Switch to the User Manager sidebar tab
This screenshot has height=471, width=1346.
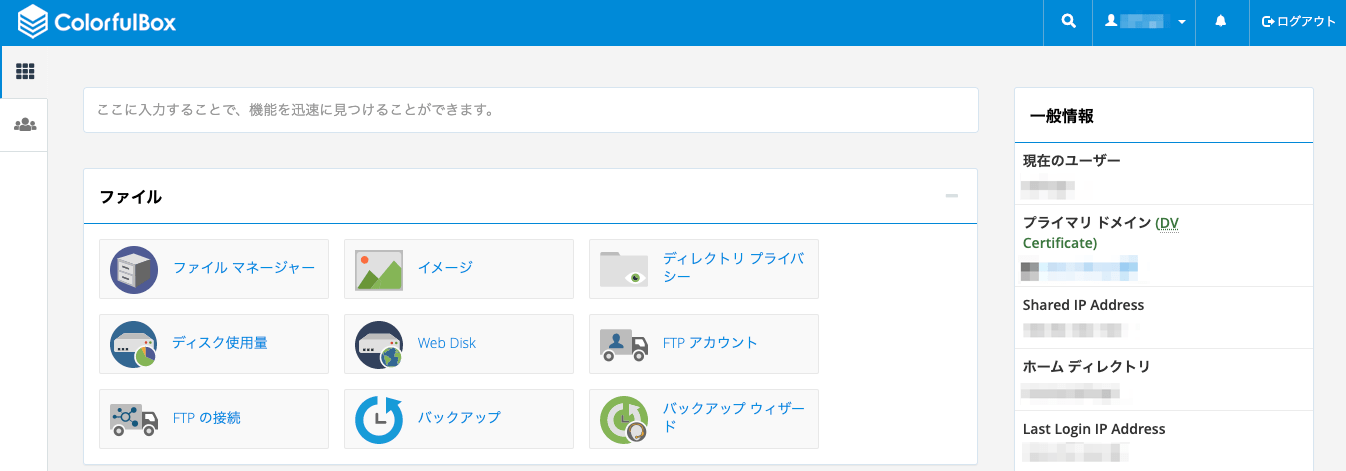[x=24, y=125]
